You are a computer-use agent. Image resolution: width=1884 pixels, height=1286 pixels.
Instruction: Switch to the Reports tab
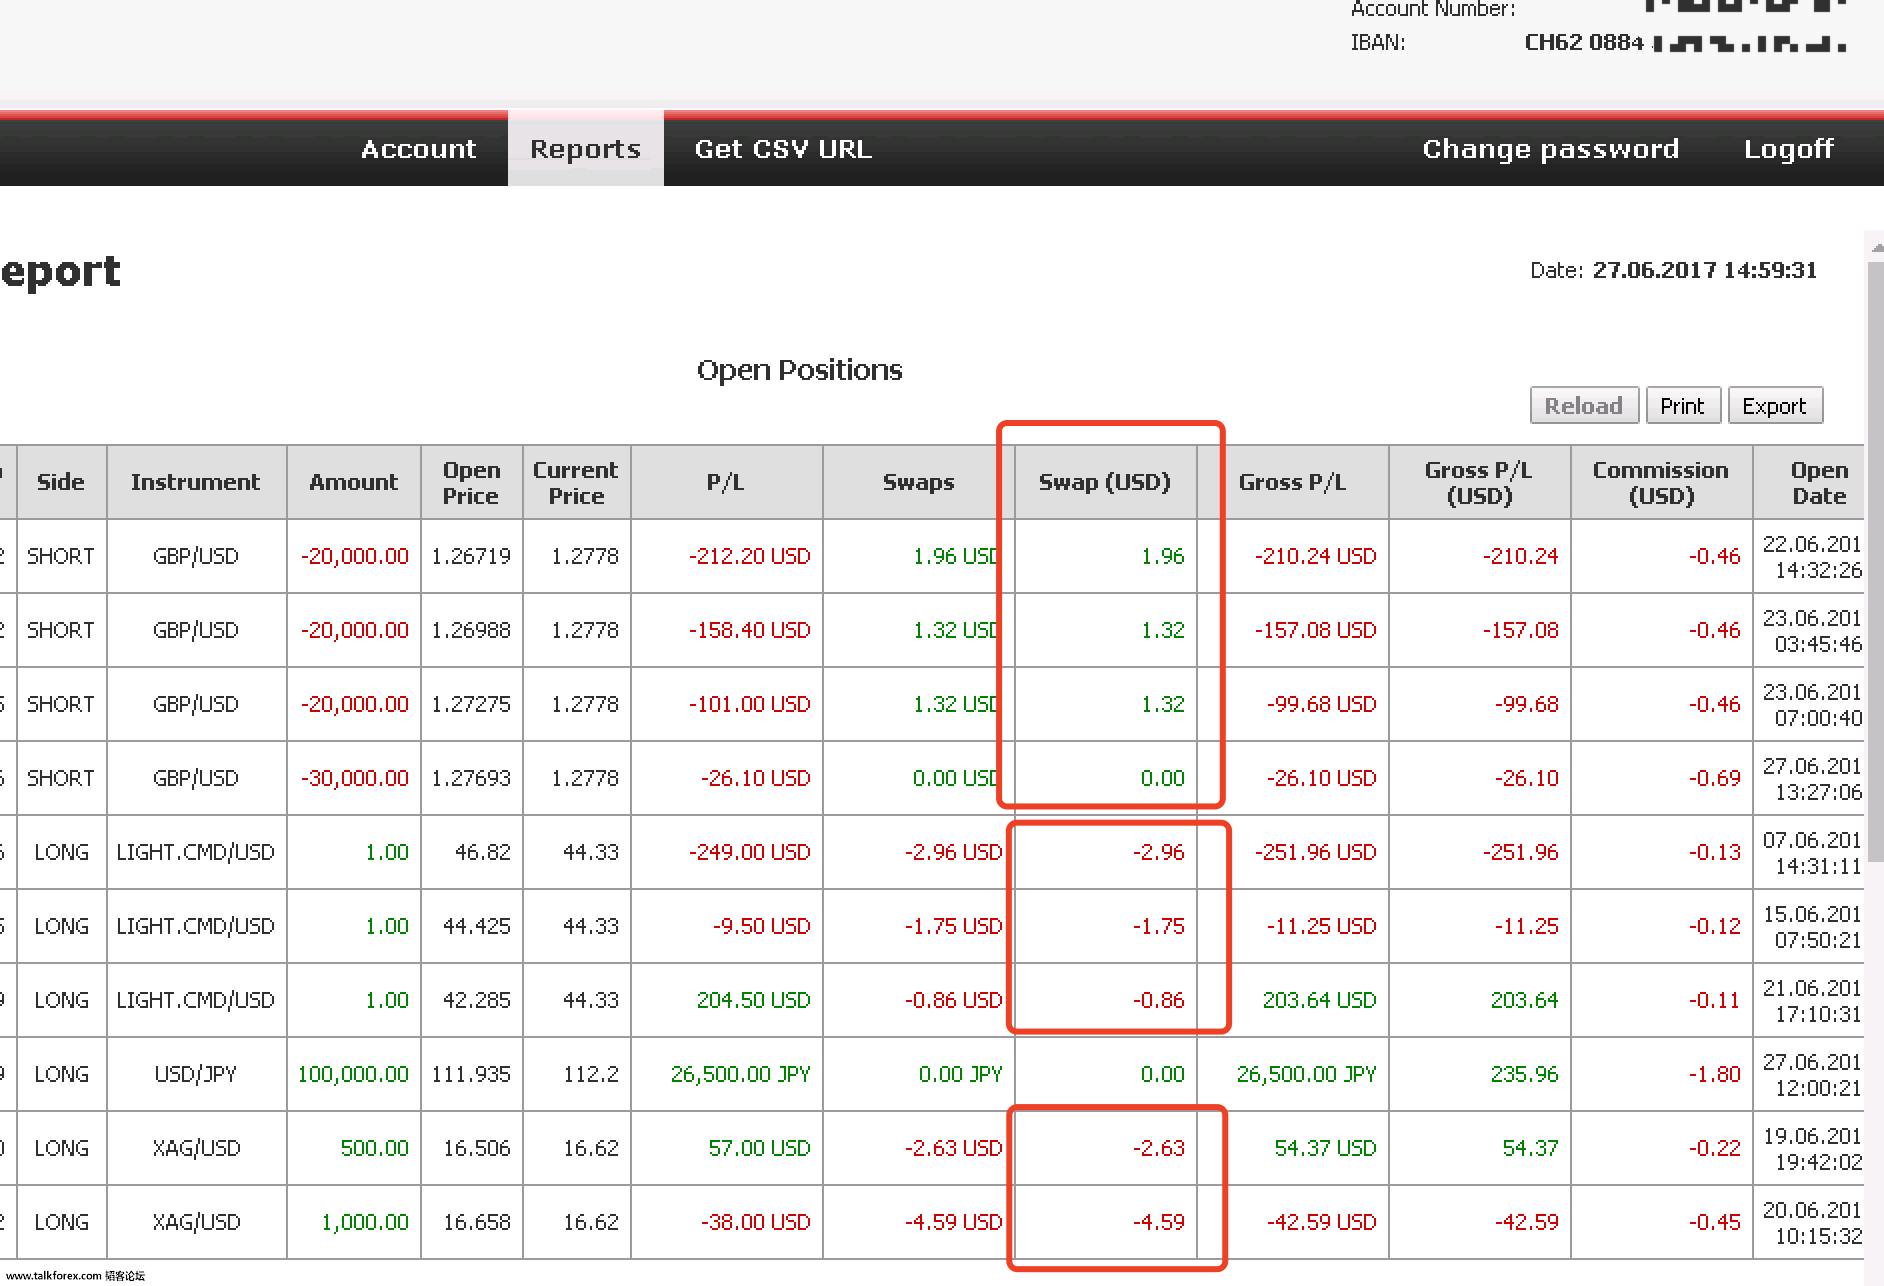coord(585,149)
